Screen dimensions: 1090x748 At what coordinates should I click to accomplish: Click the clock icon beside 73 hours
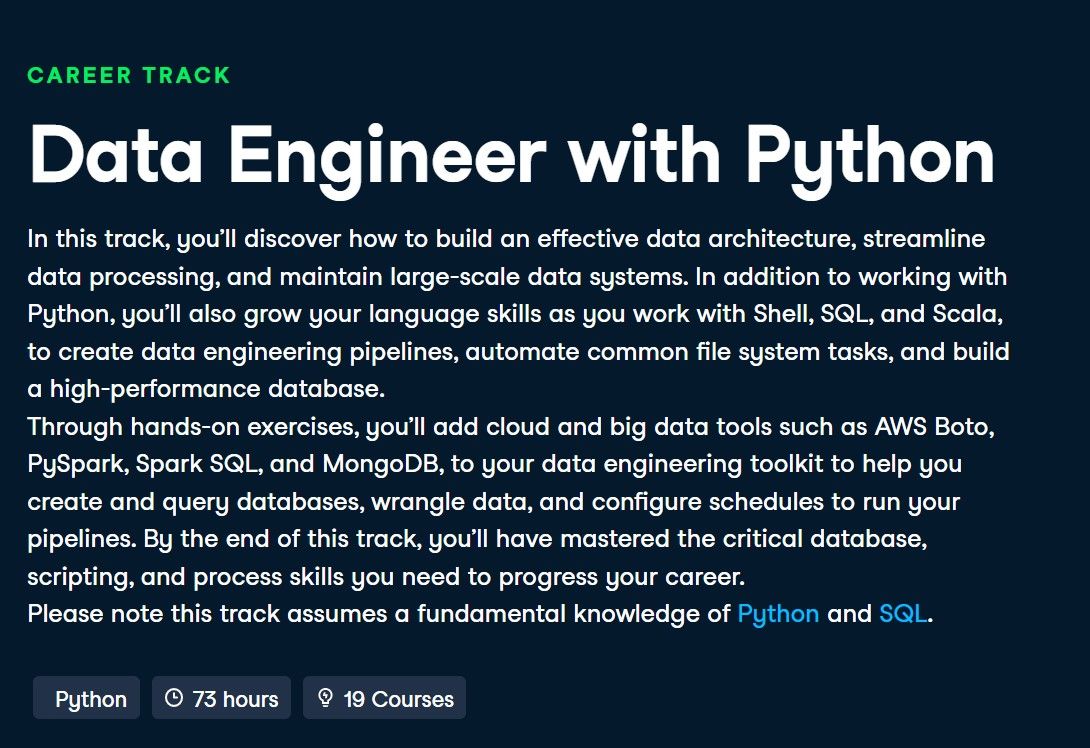coord(174,698)
